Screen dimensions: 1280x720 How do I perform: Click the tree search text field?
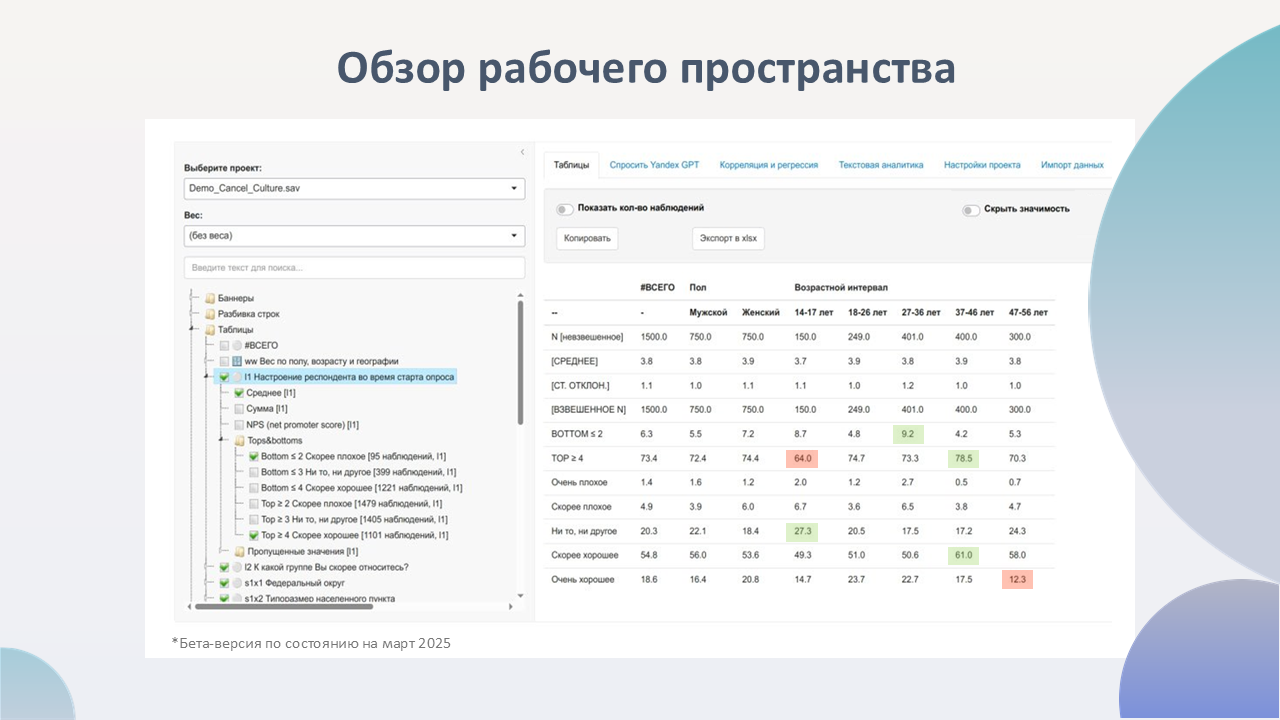click(354, 268)
